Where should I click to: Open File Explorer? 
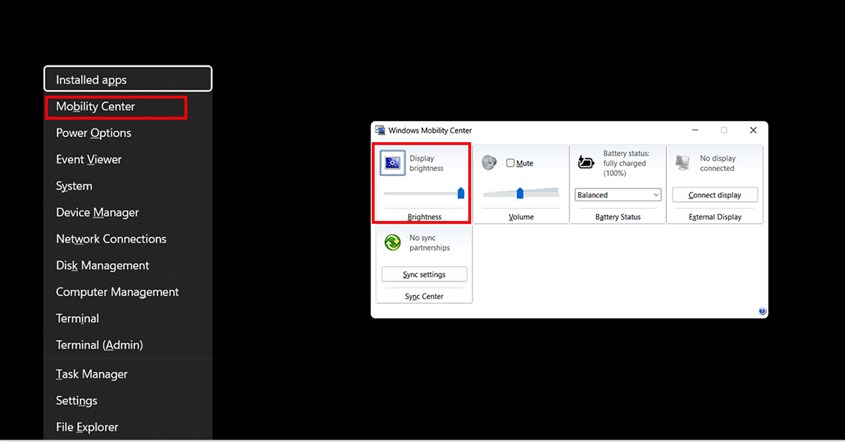click(x=128, y=427)
